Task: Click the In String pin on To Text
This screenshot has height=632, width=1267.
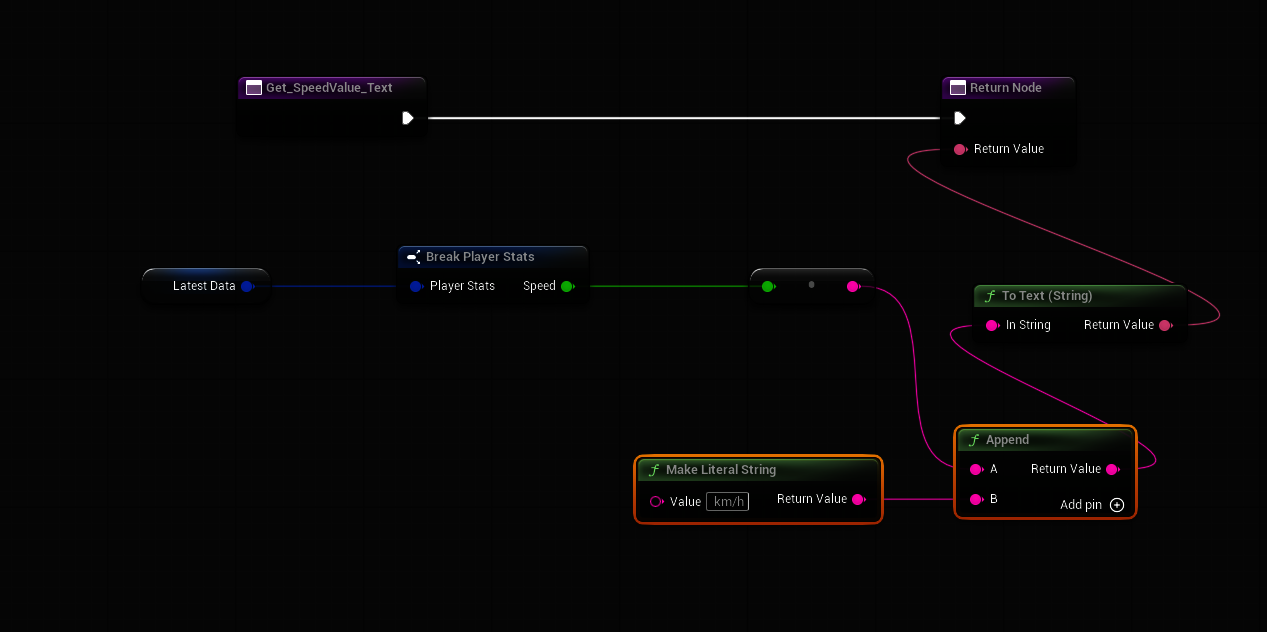Action: coord(992,325)
